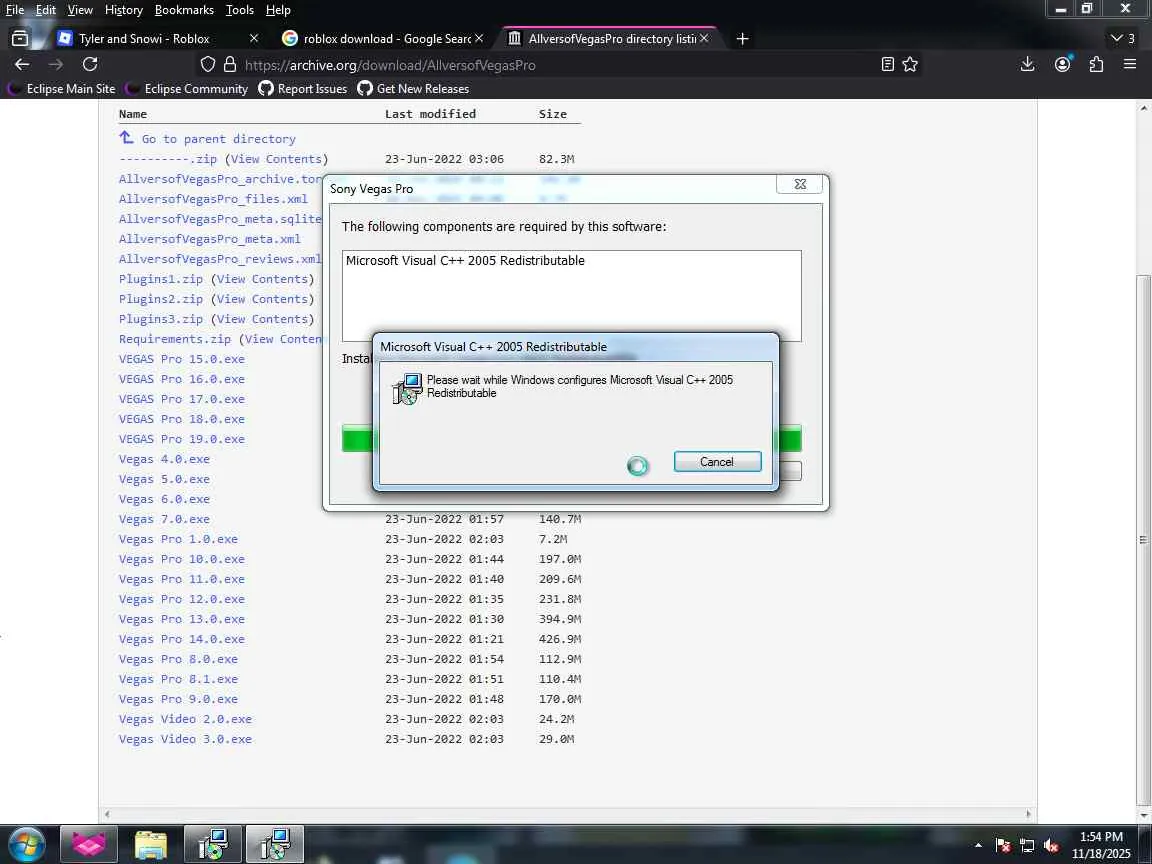Click the Last modified column header
Screen dimensions: 1152x864
click(431, 114)
